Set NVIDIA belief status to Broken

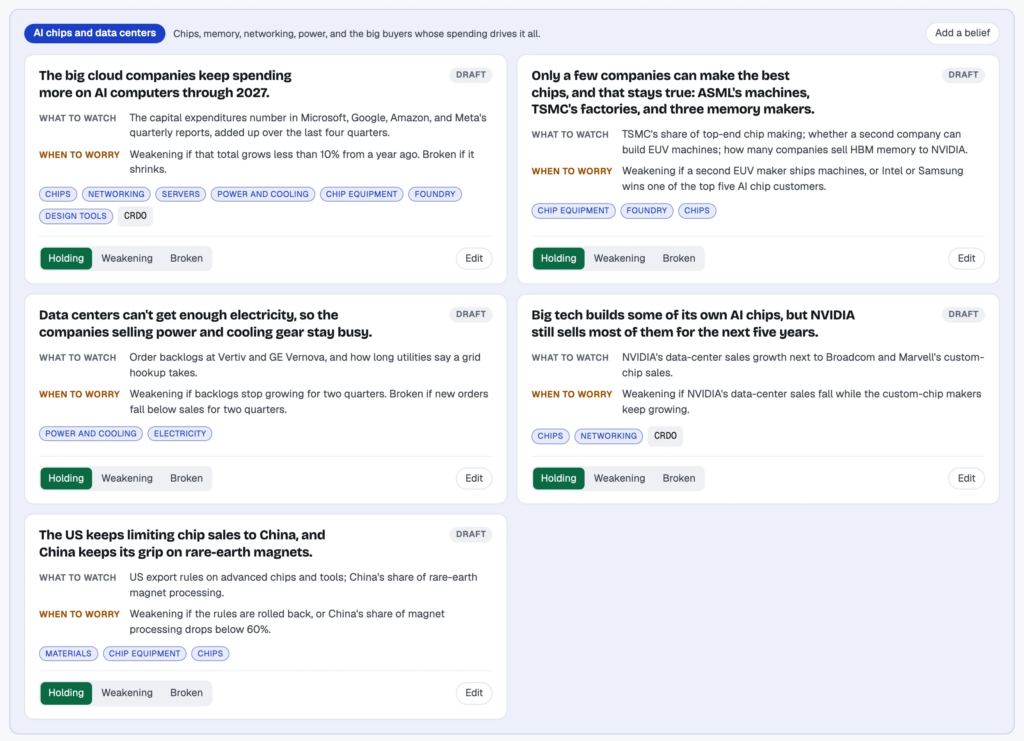(679, 479)
